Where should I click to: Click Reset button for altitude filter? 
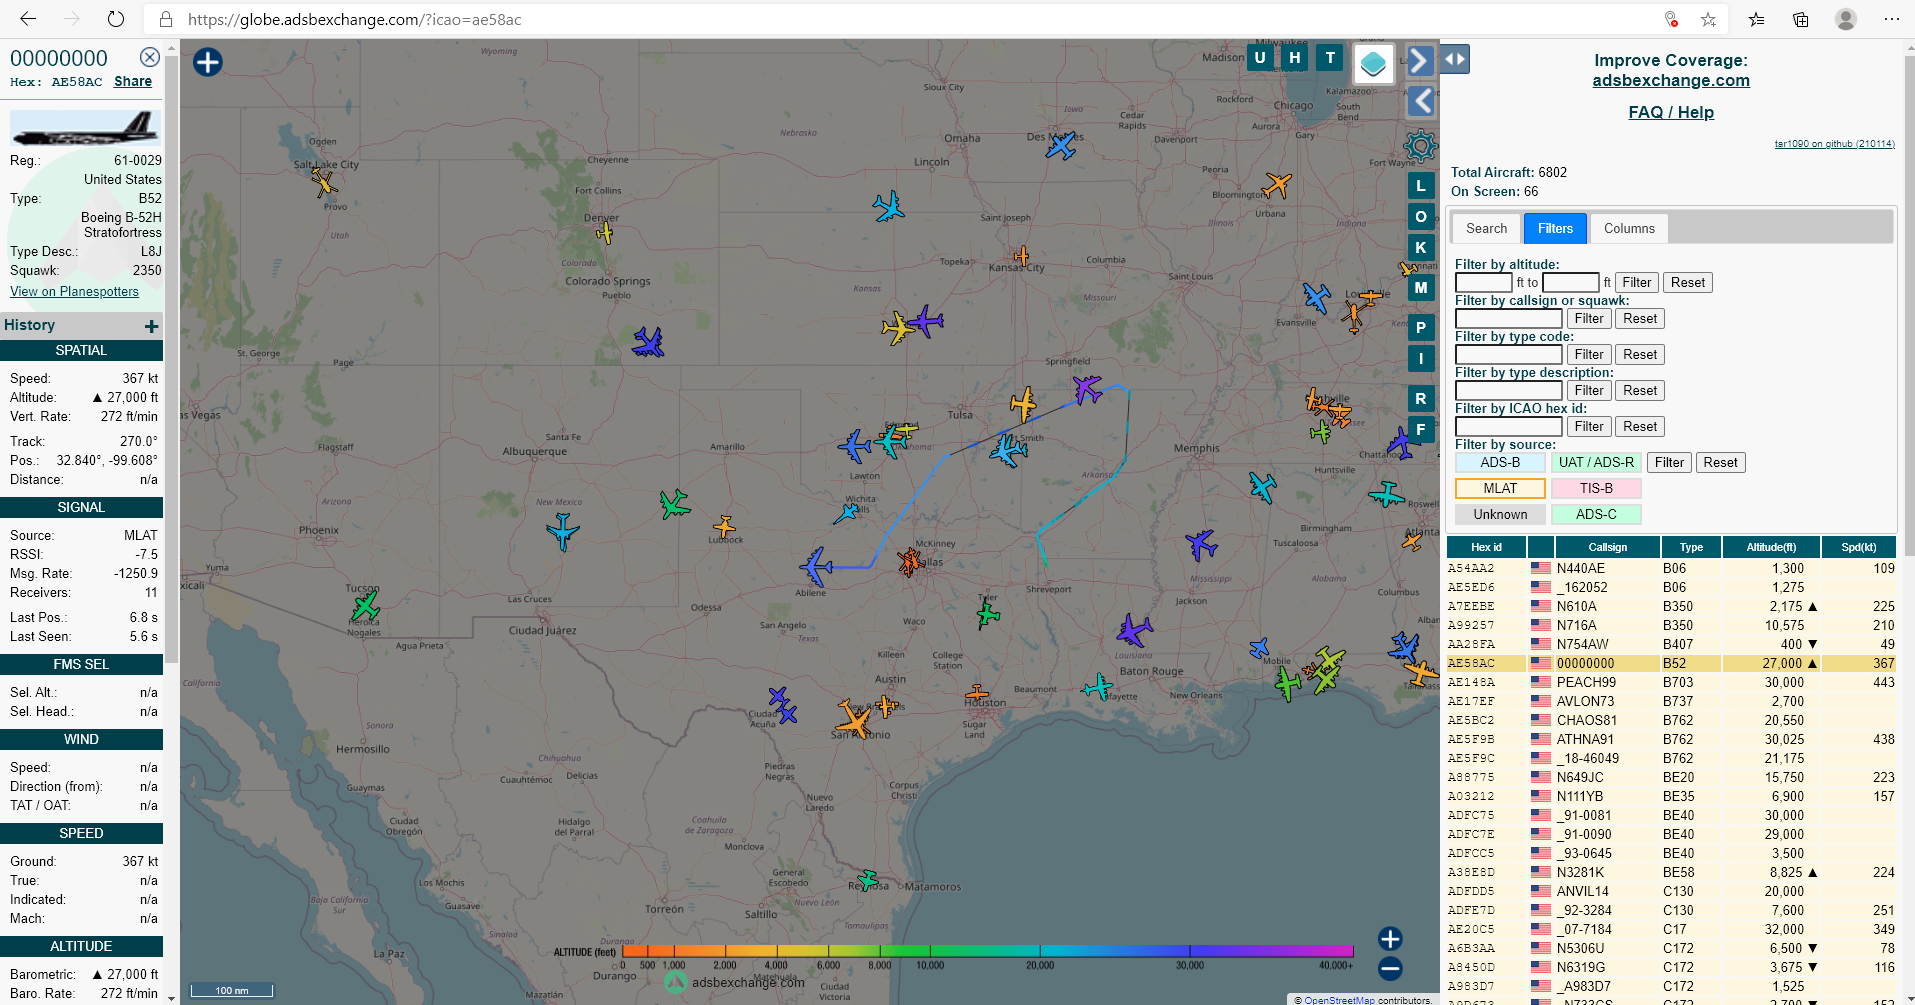(1688, 283)
